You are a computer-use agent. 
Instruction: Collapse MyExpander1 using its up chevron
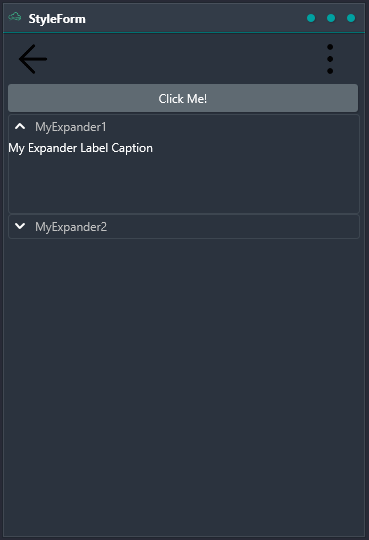20,126
